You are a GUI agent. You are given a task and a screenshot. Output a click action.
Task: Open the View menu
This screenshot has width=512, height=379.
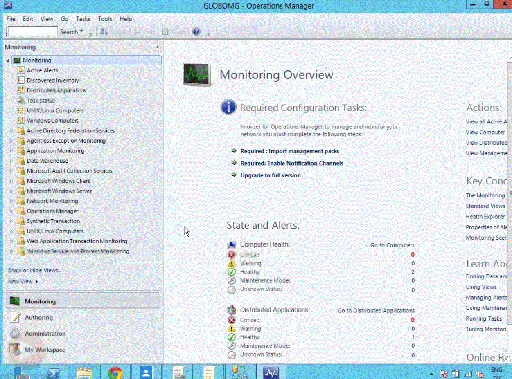click(47, 19)
